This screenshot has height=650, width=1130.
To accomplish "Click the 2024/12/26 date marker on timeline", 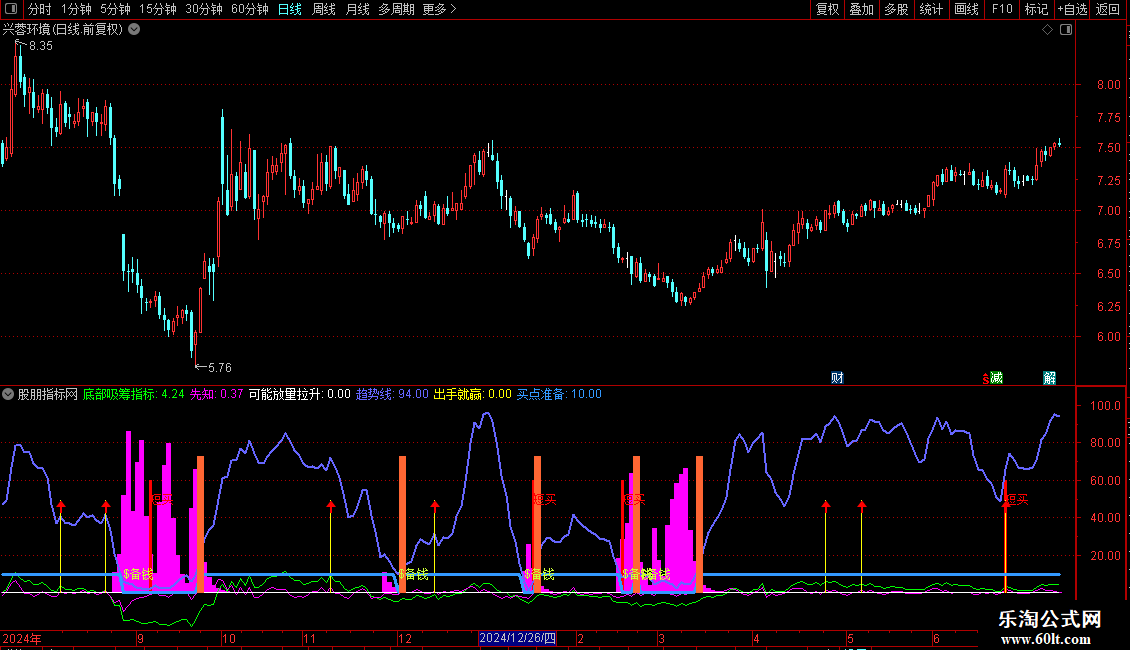I will pyautogui.click(x=518, y=638).
